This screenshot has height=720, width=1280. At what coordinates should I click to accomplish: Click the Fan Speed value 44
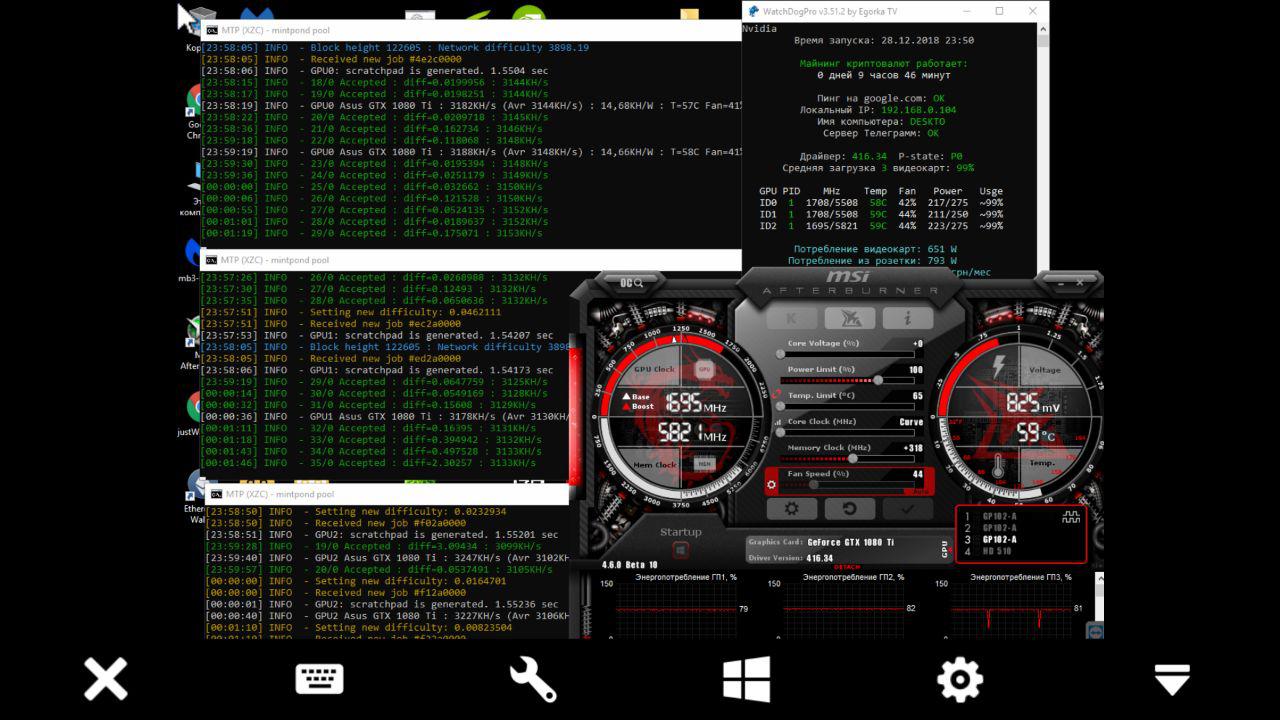click(917, 475)
